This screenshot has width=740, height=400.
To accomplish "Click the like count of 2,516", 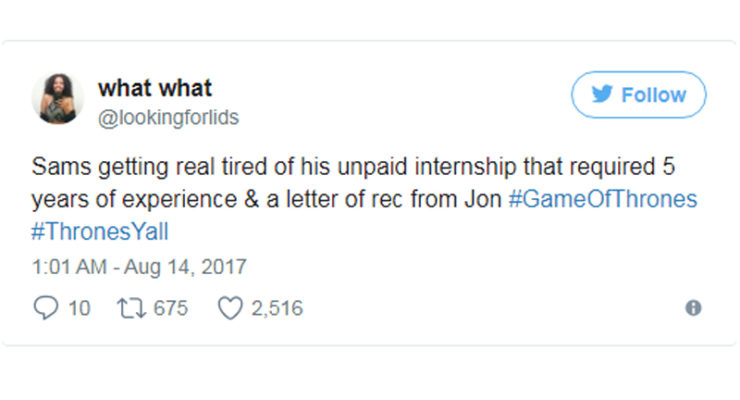I will pos(277,309).
